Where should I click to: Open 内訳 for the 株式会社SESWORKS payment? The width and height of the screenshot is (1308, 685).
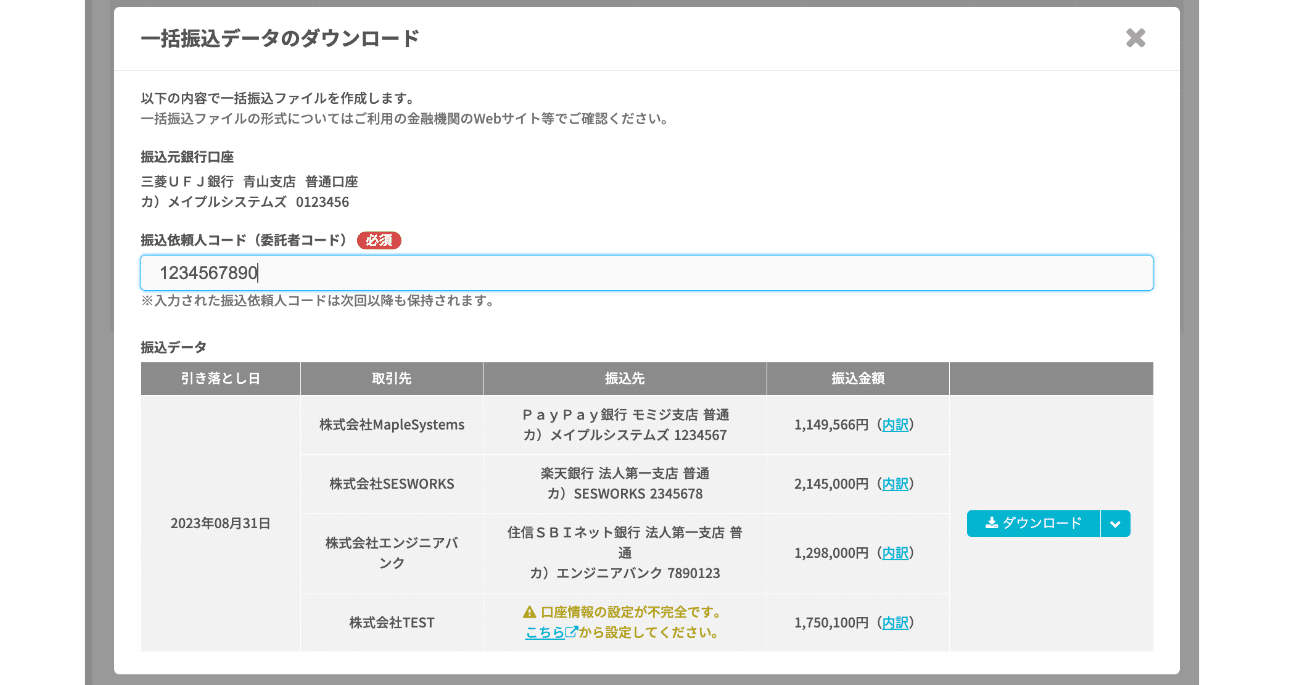coord(893,484)
